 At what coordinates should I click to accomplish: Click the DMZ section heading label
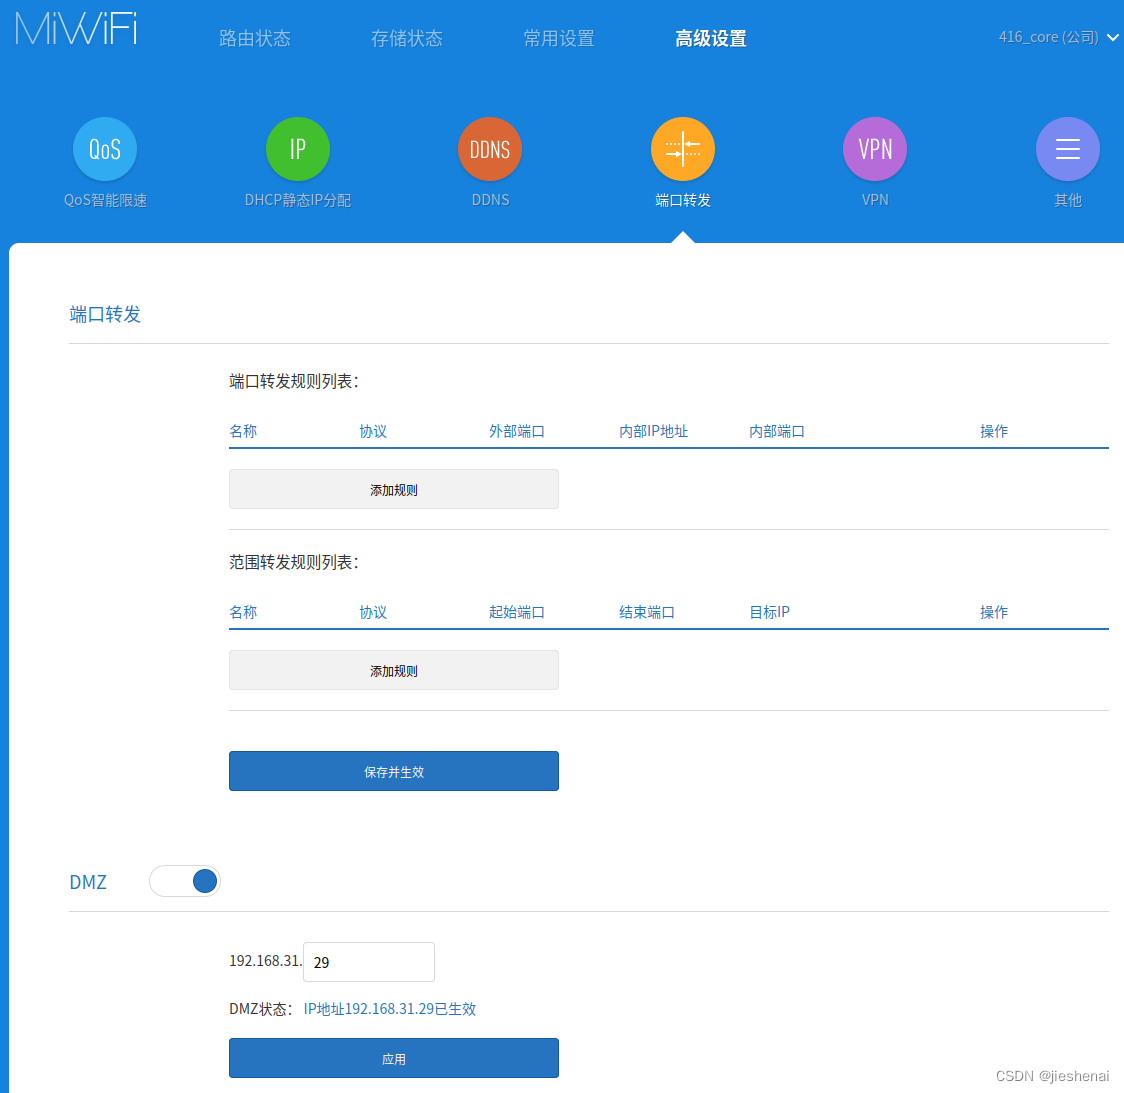[x=87, y=882]
